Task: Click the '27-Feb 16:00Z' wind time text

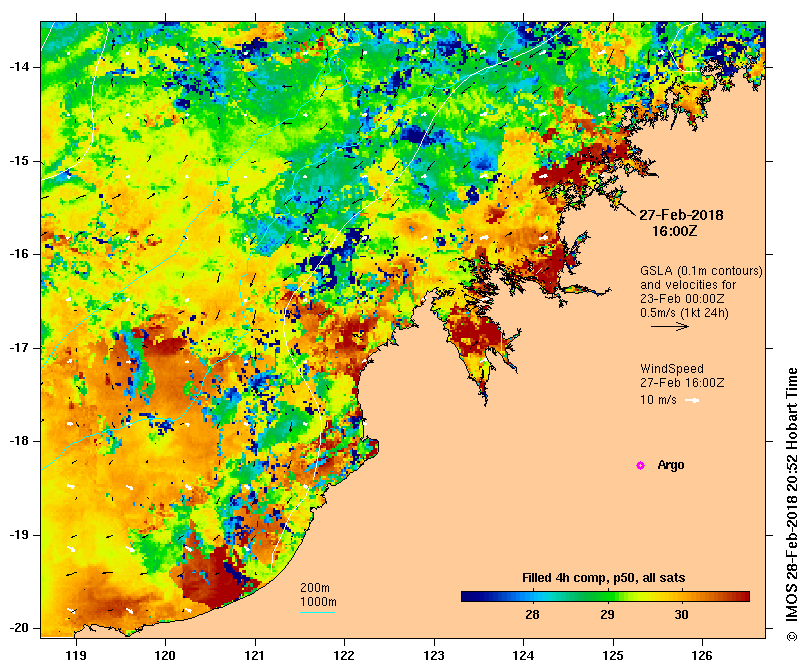Action: [x=682, y=382]
